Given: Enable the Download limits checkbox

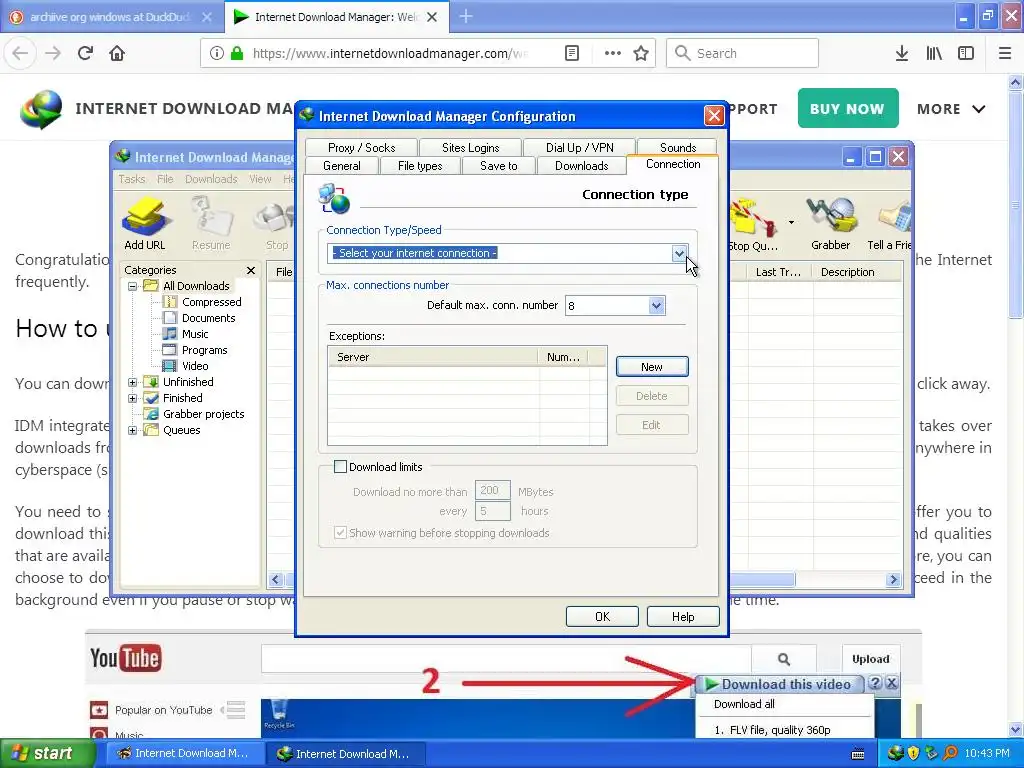Looking at the screenshot, I should tap(340, 467).
